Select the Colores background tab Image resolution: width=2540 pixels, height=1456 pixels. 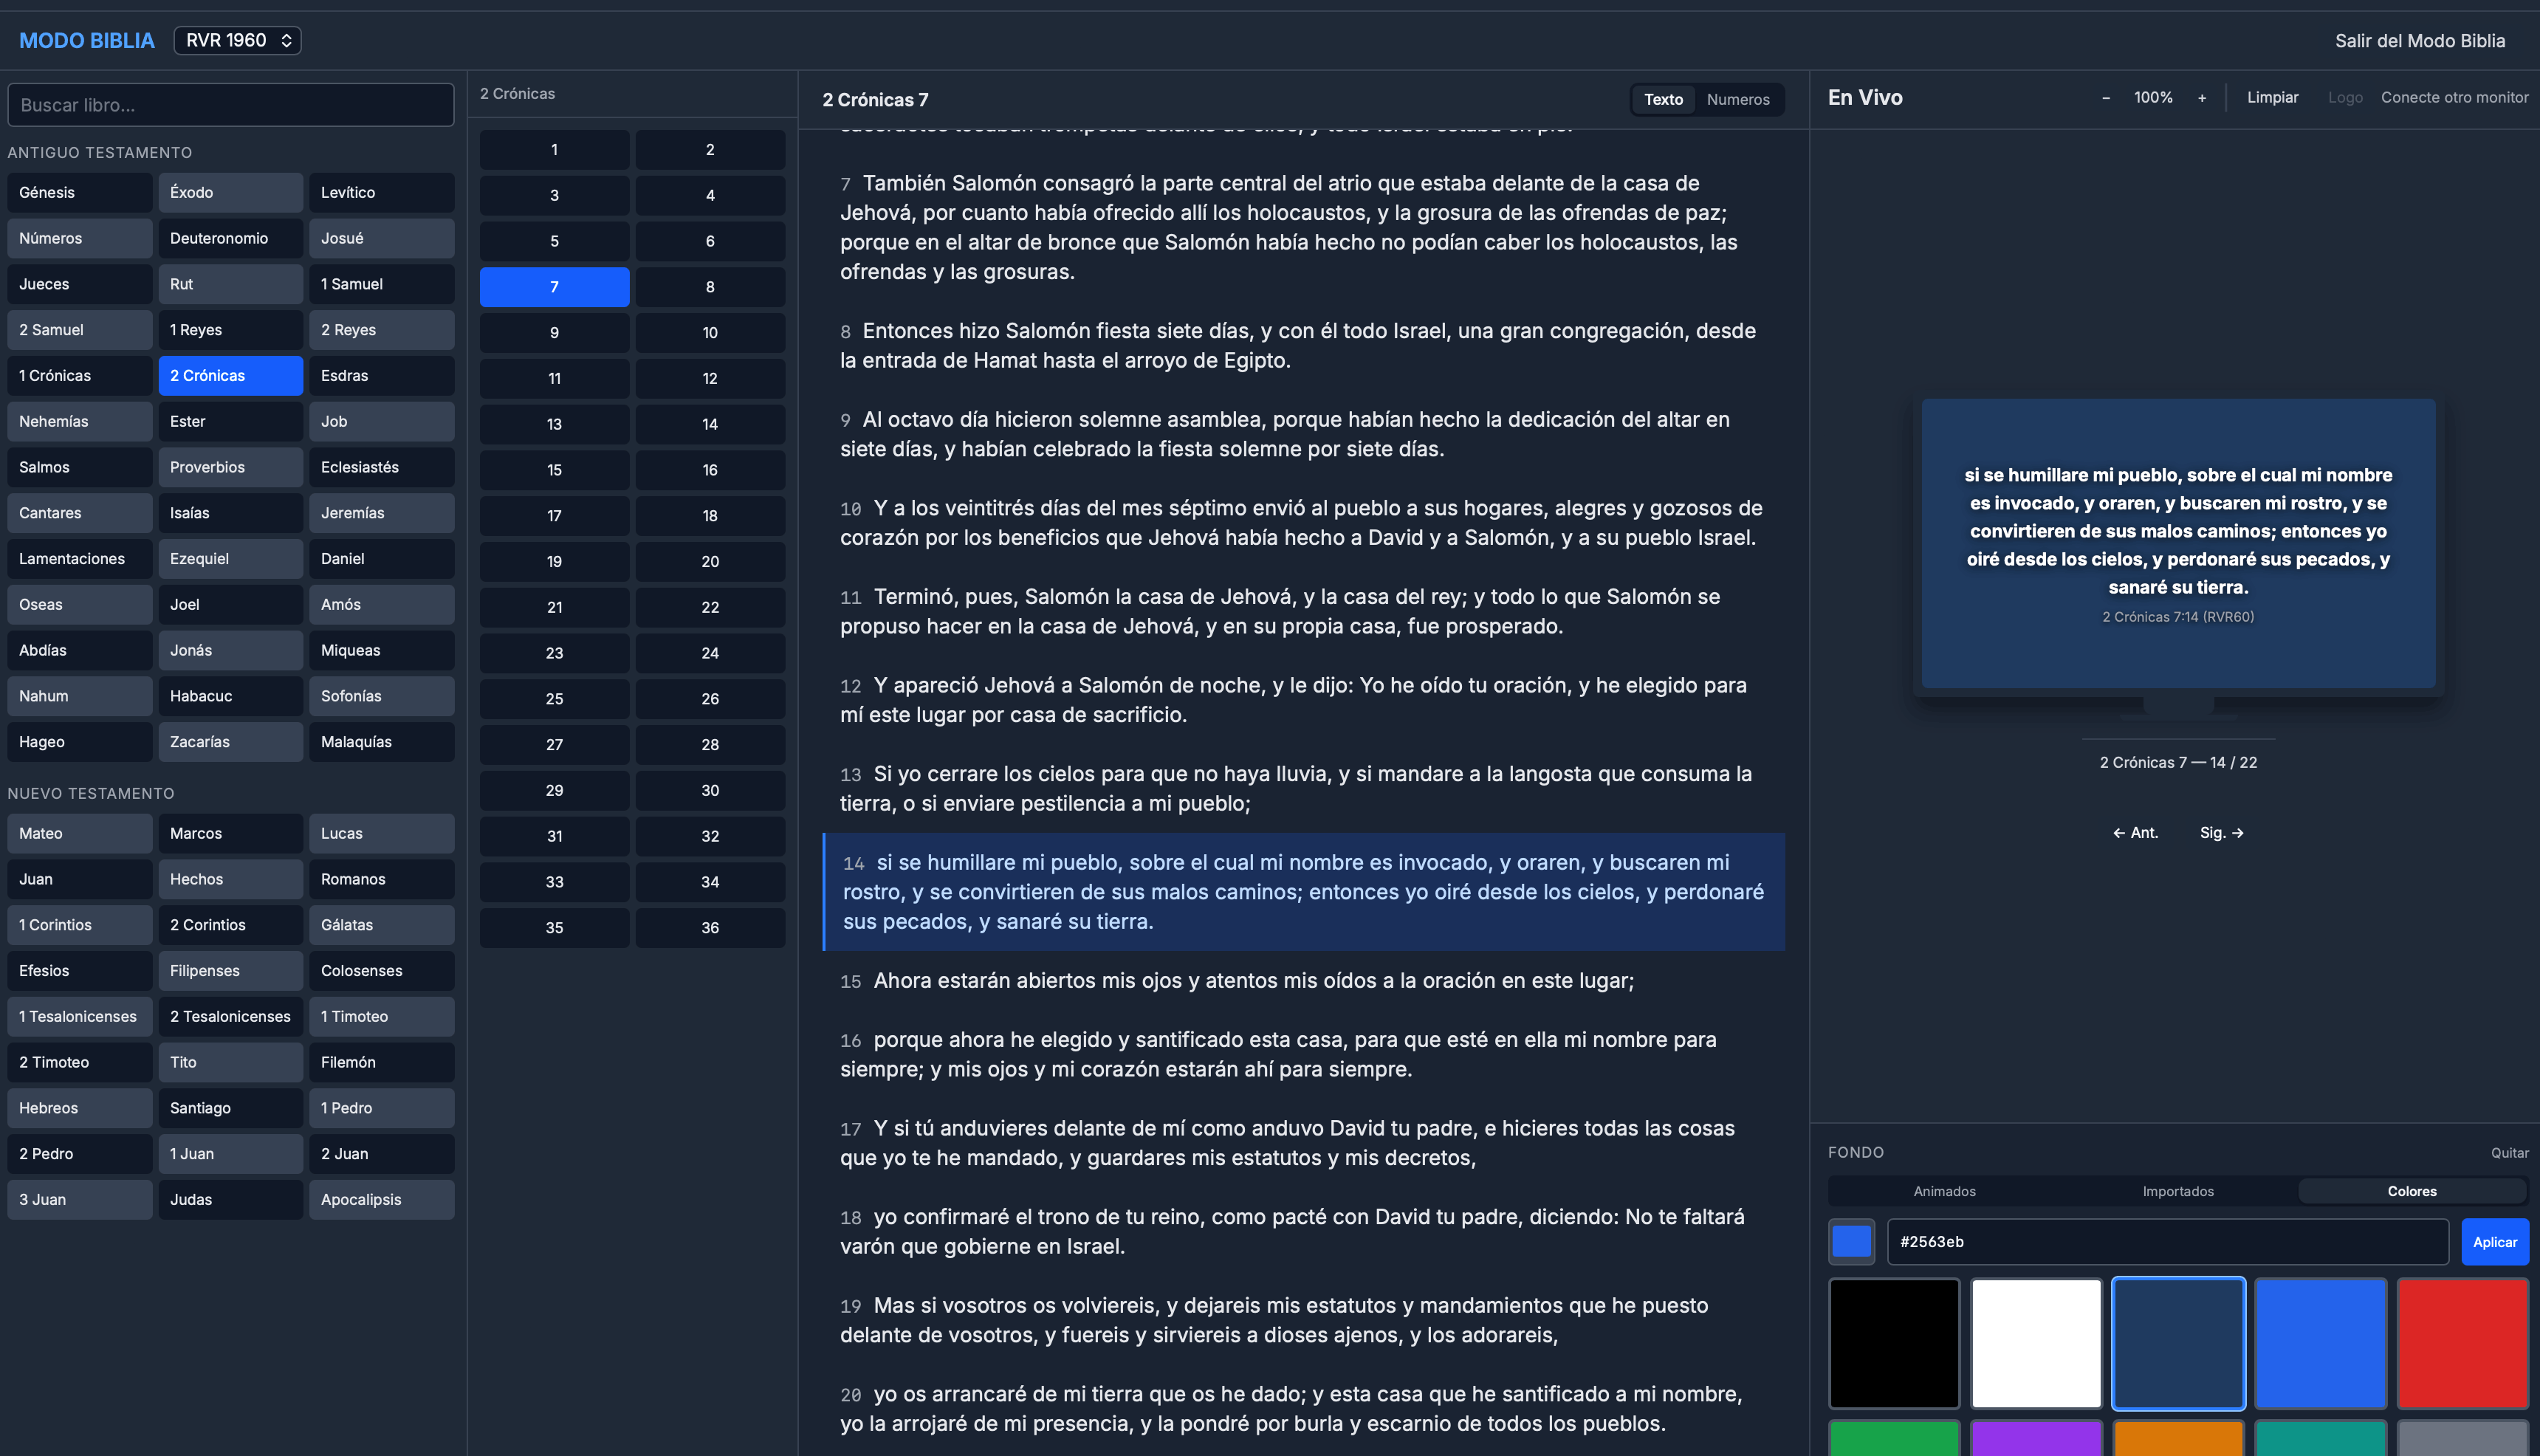coord(2411,1191)
